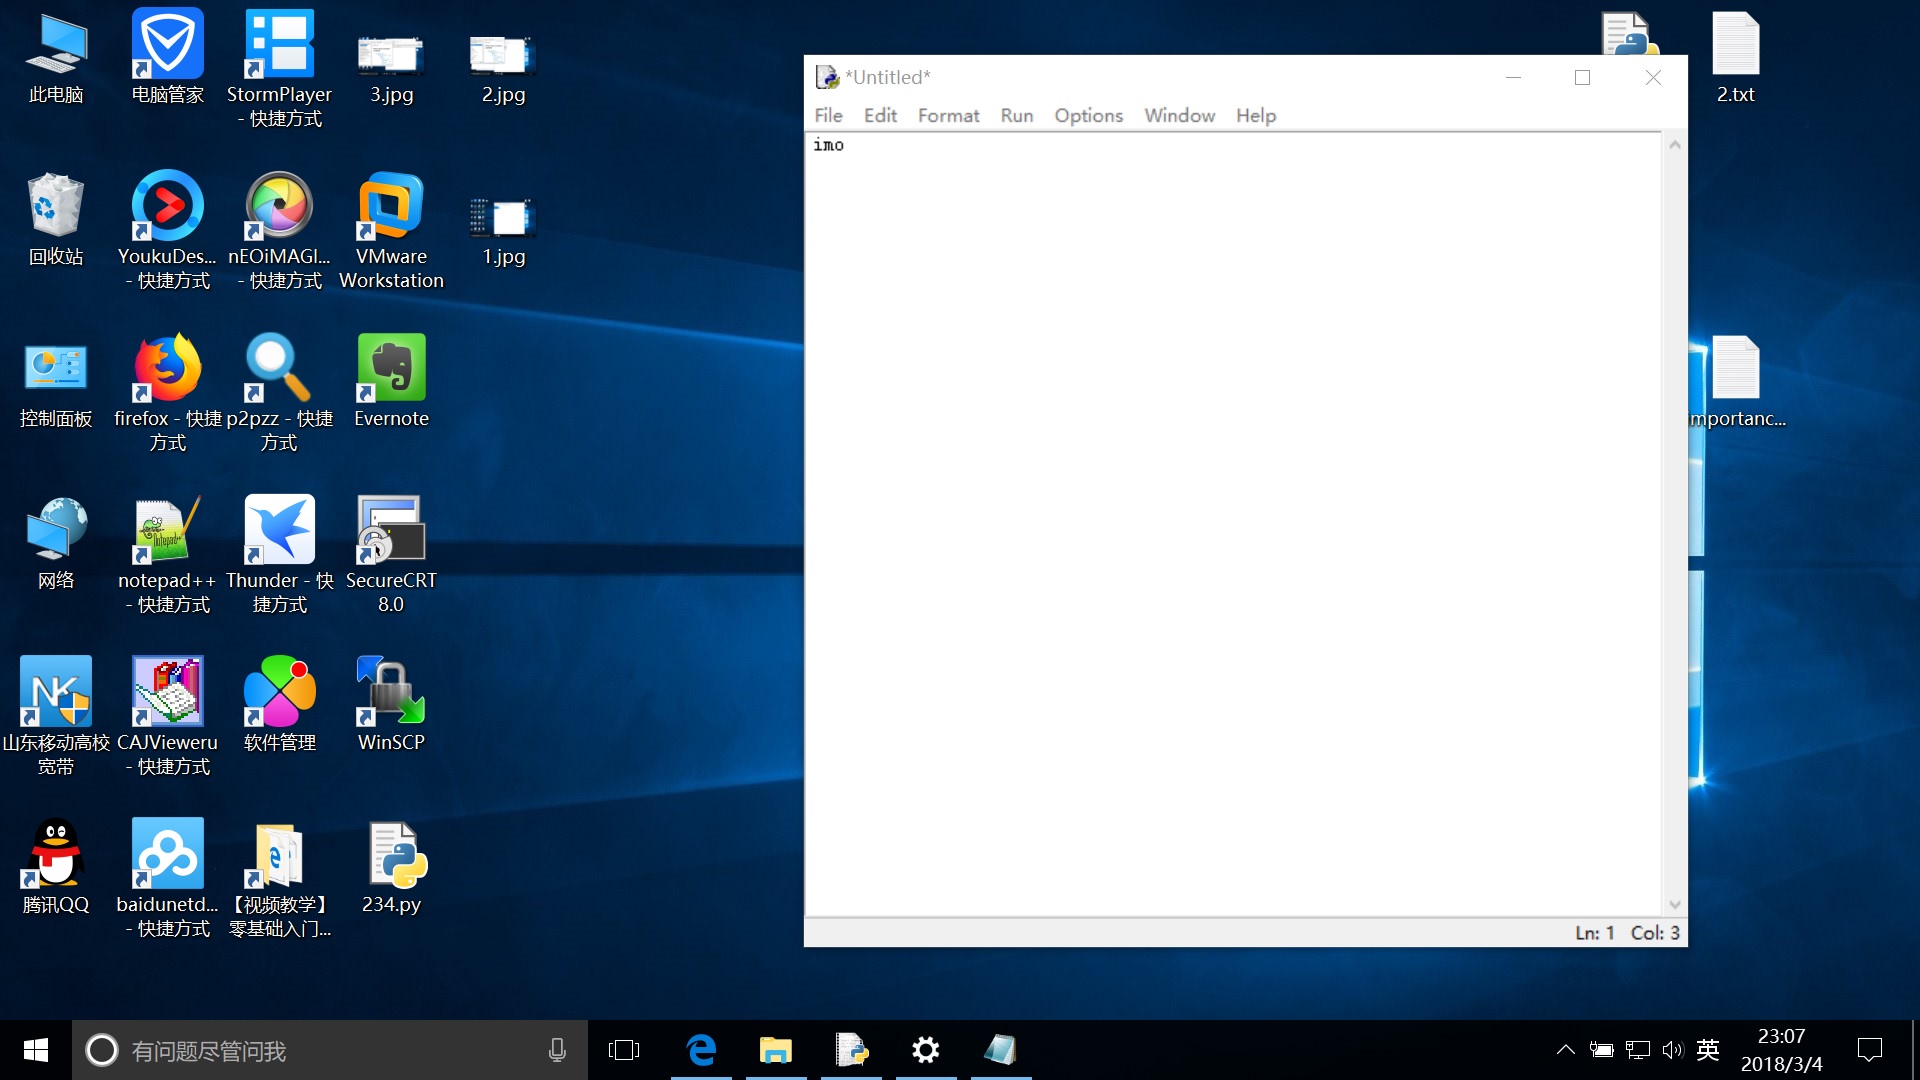This screenshot has width=1920, height=1080.
Task: Select the 网络 network icon
Action: [x=56, y=544]
